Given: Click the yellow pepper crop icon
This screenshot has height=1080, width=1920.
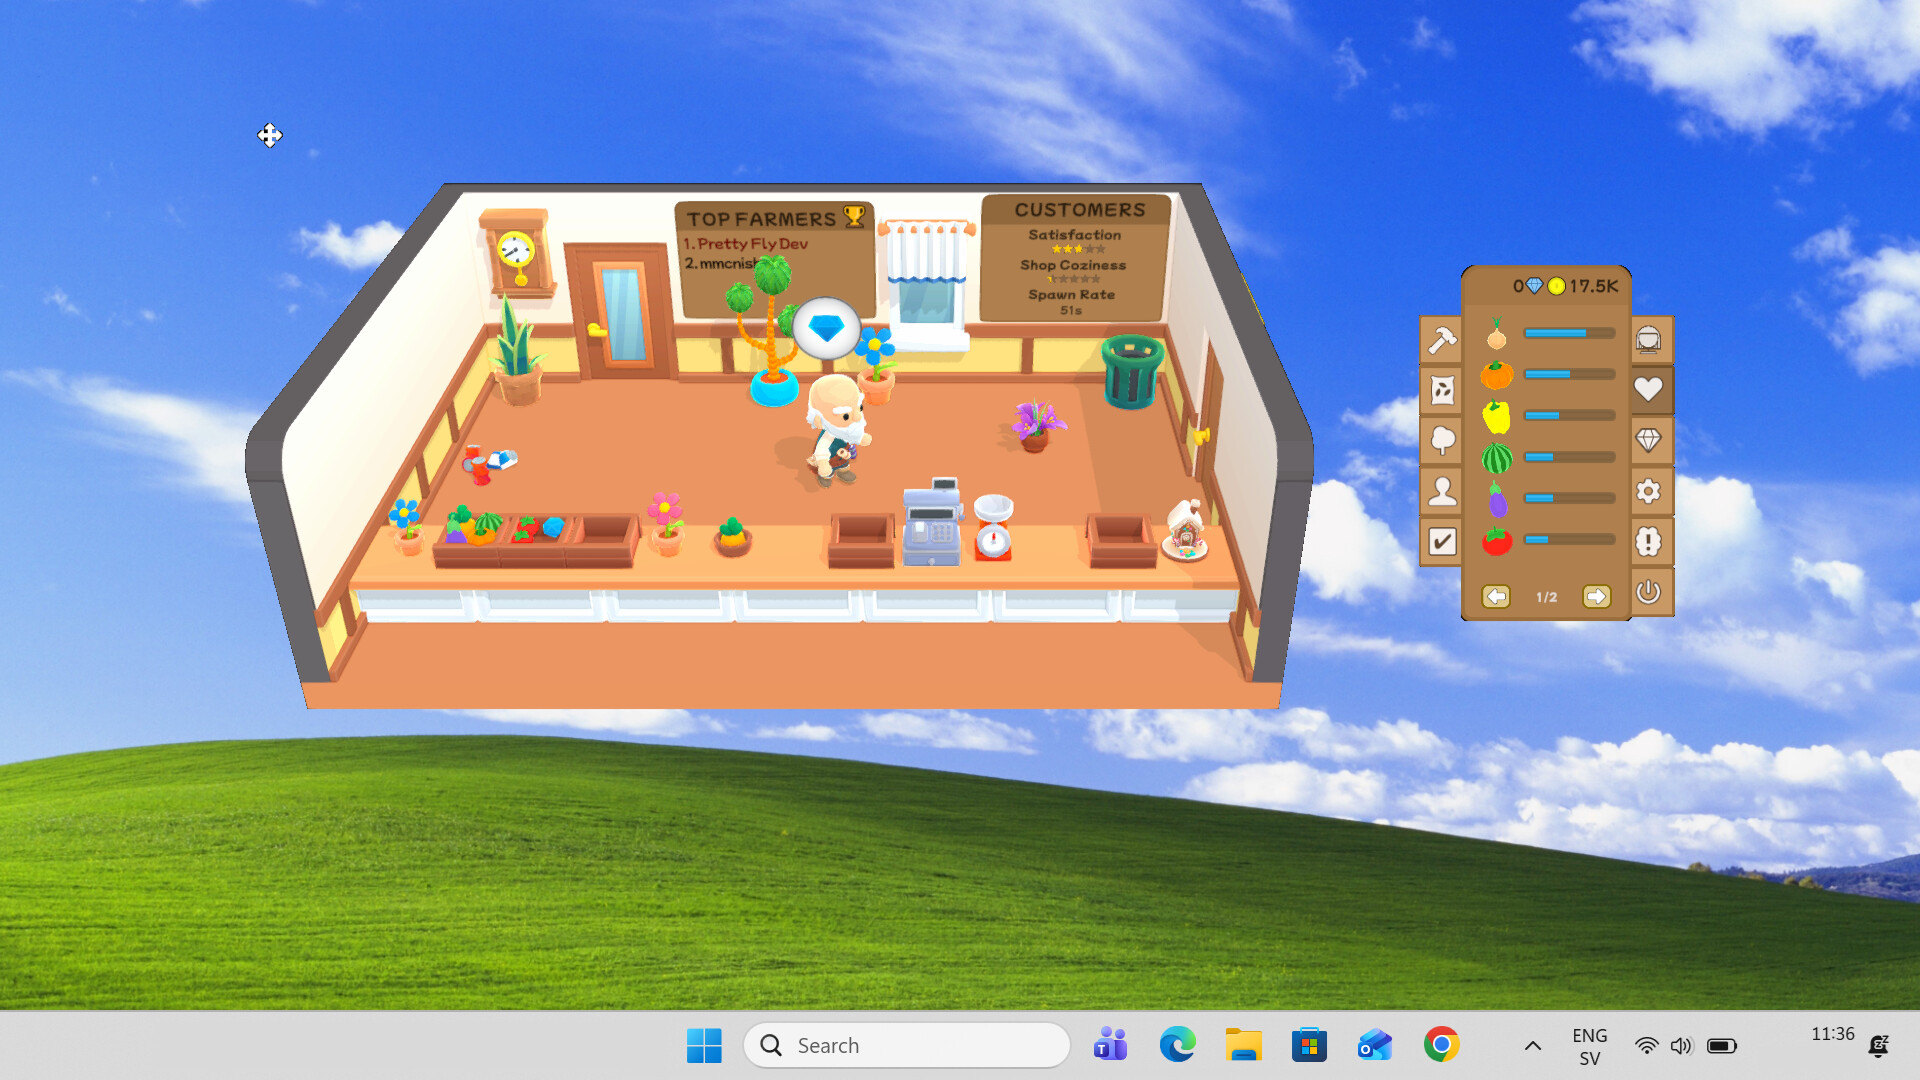Looking at the screenshot, I should [x=1497, y=416].
